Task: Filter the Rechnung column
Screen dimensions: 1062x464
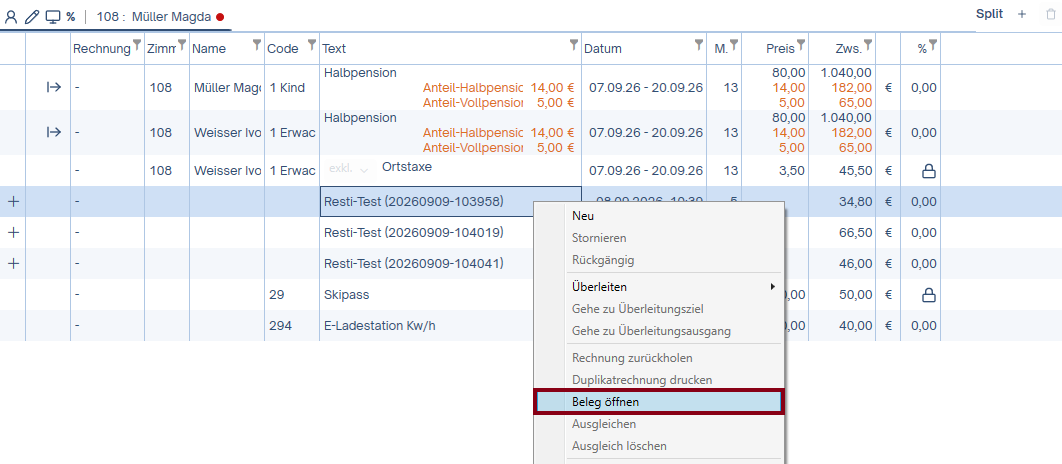Action: [x=137, y=45]
